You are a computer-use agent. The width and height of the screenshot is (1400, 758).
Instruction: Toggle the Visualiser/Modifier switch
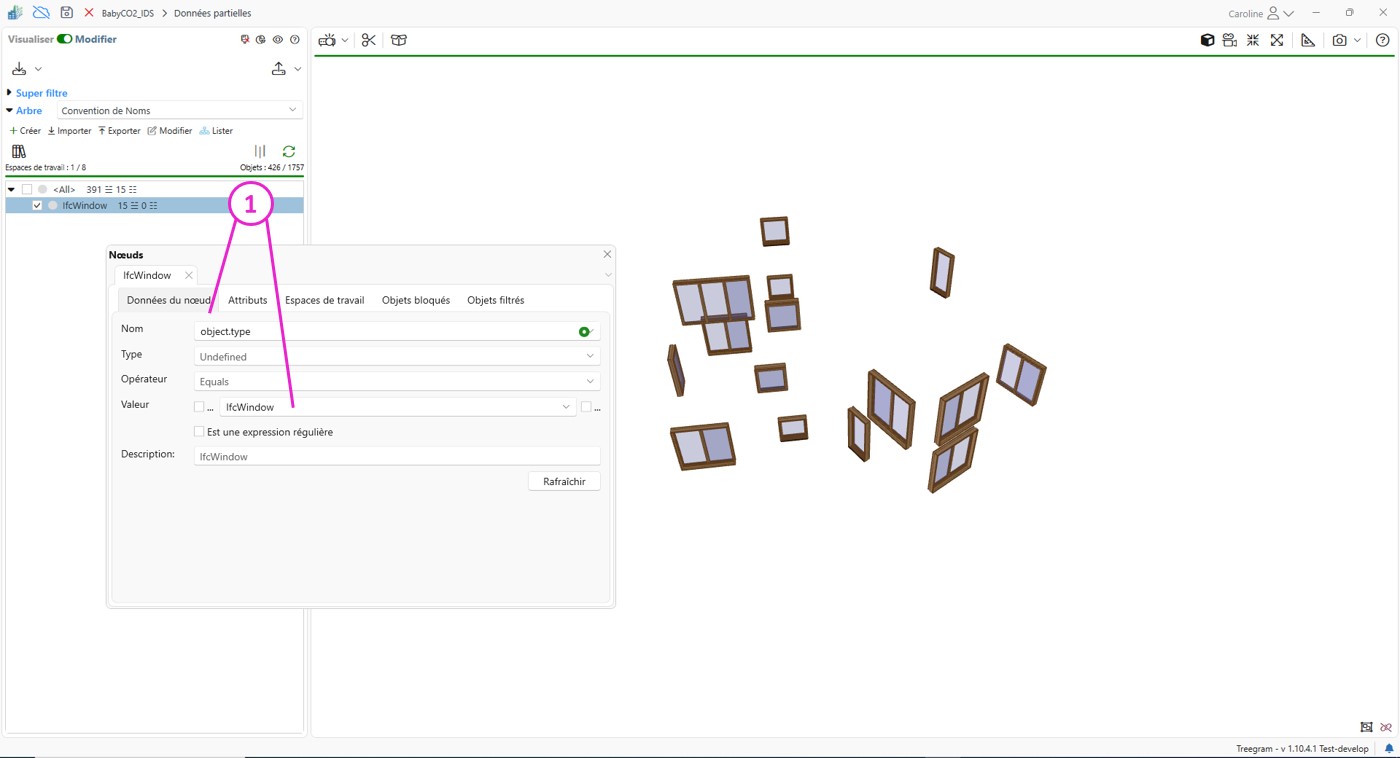click(64, 39)
